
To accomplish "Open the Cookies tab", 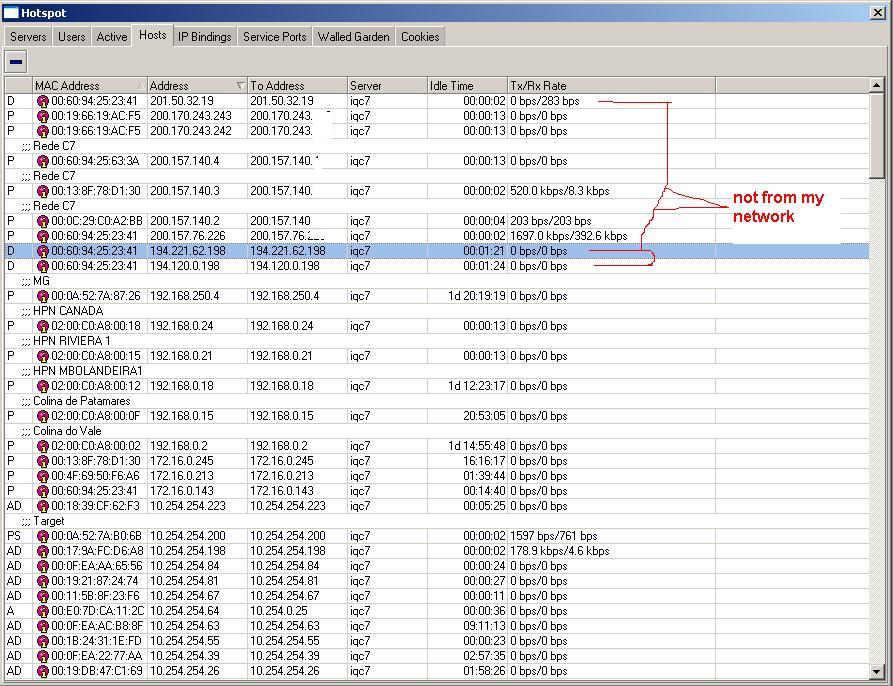I will click(420, 37).
